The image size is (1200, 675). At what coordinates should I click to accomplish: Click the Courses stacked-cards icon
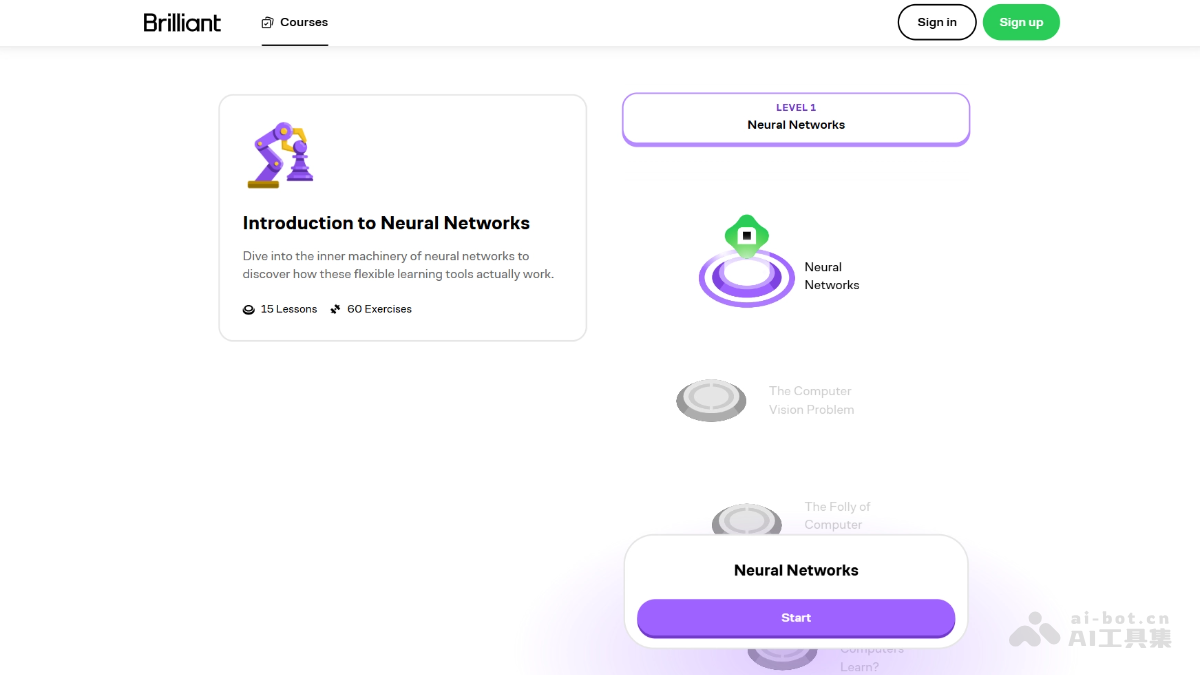[267, 22]
